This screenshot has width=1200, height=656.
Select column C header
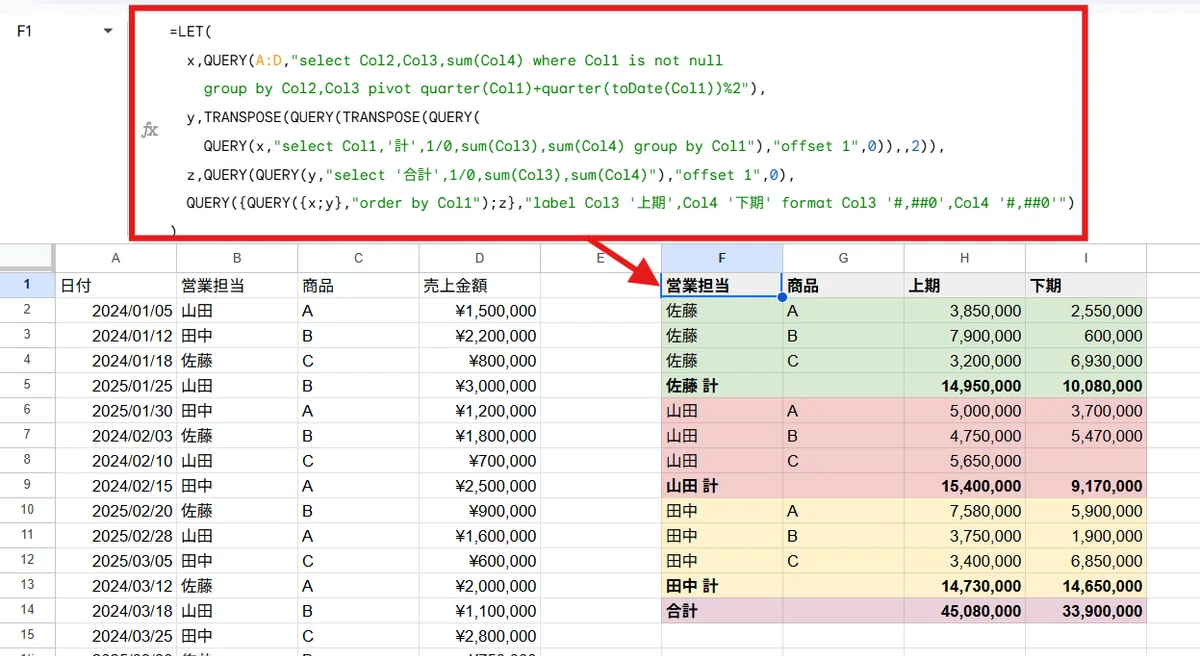click(358, 258)
